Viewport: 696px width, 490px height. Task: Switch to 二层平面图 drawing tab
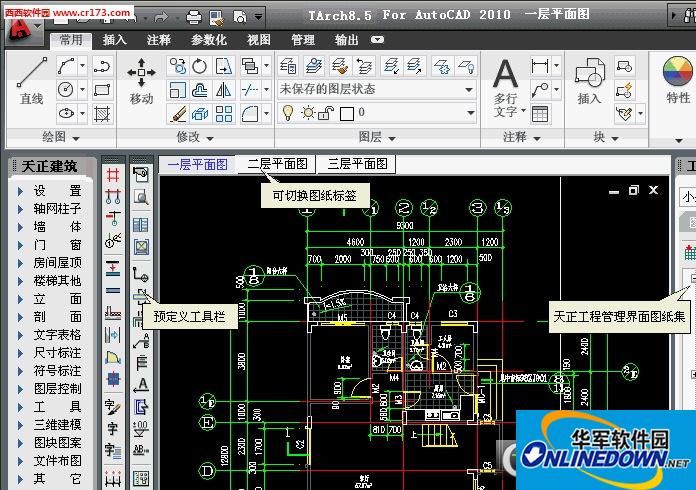pos(277,164)
